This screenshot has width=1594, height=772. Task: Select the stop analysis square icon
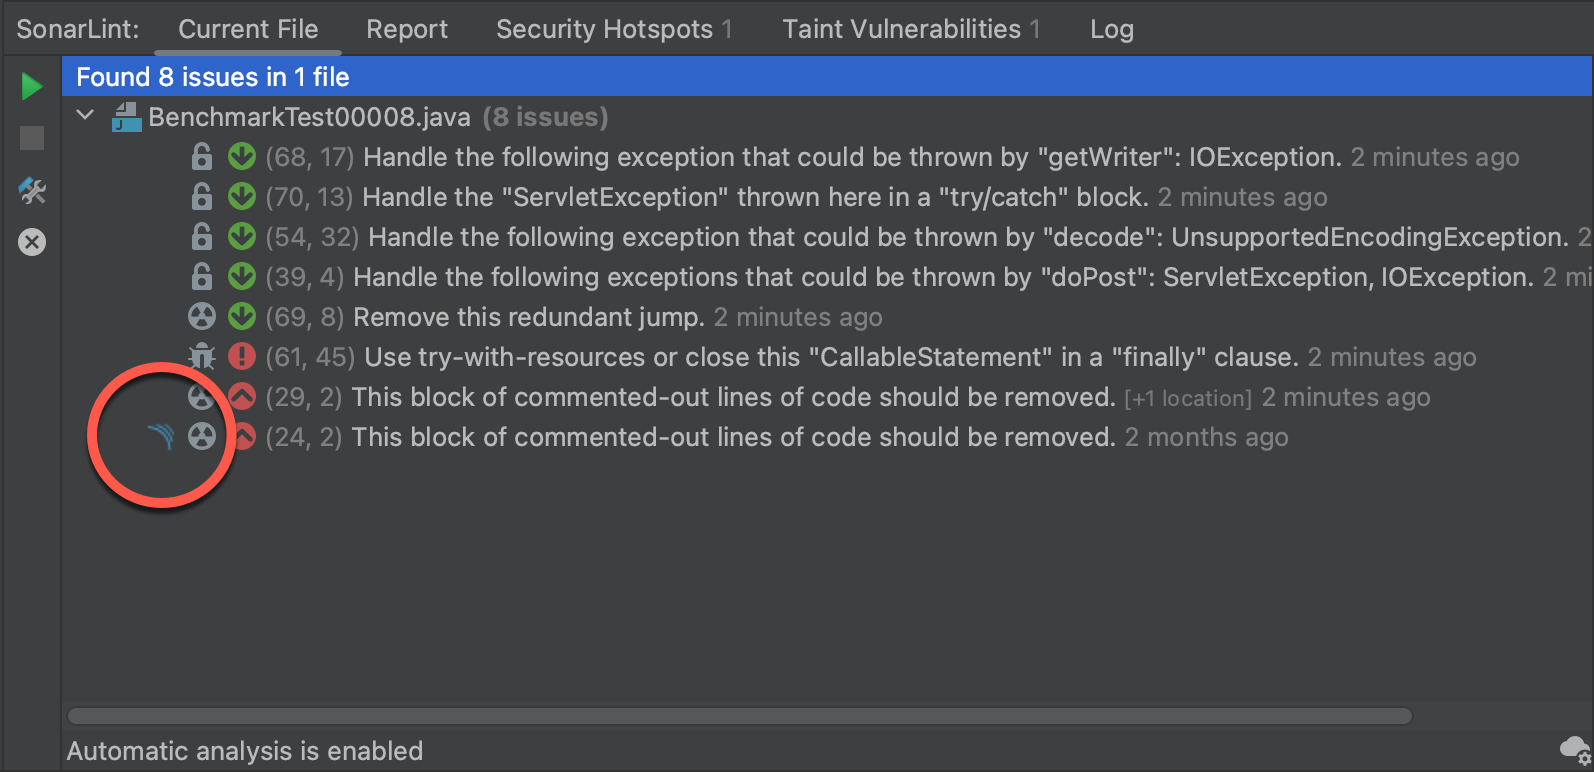[x=31, y=138]
